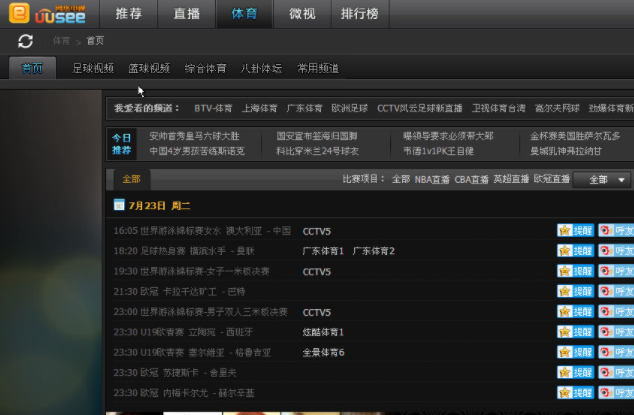The height and width of the screenshot is (415, 634).
Task: Select the 首页 sub tab
Action: tap(32, 68)
